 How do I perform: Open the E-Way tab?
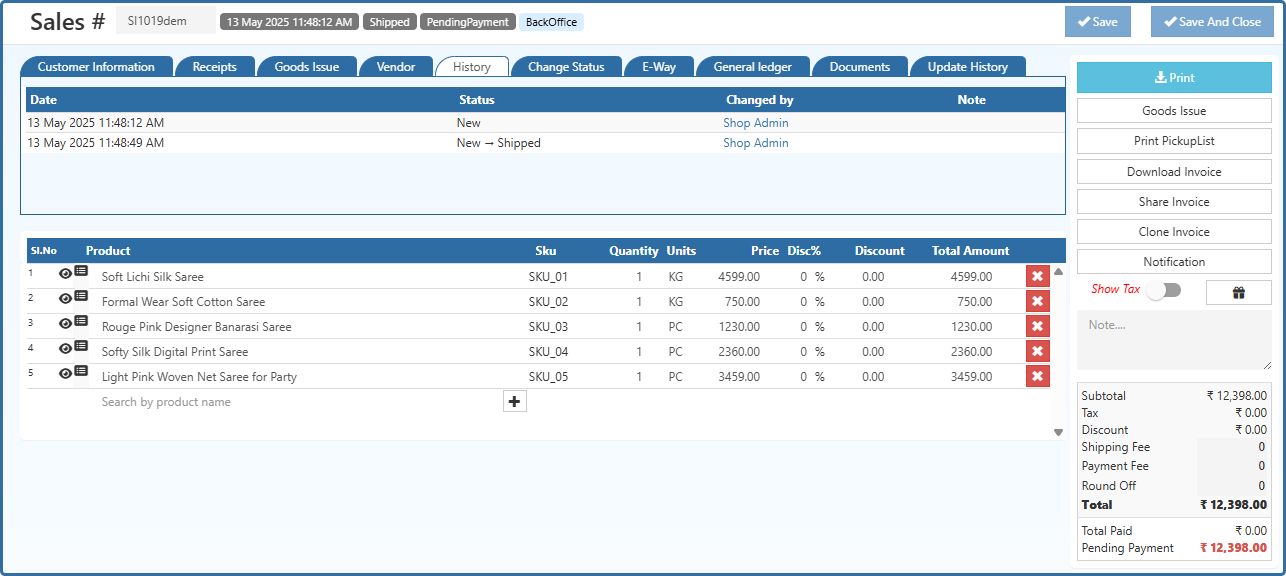(x=659, y=67)
